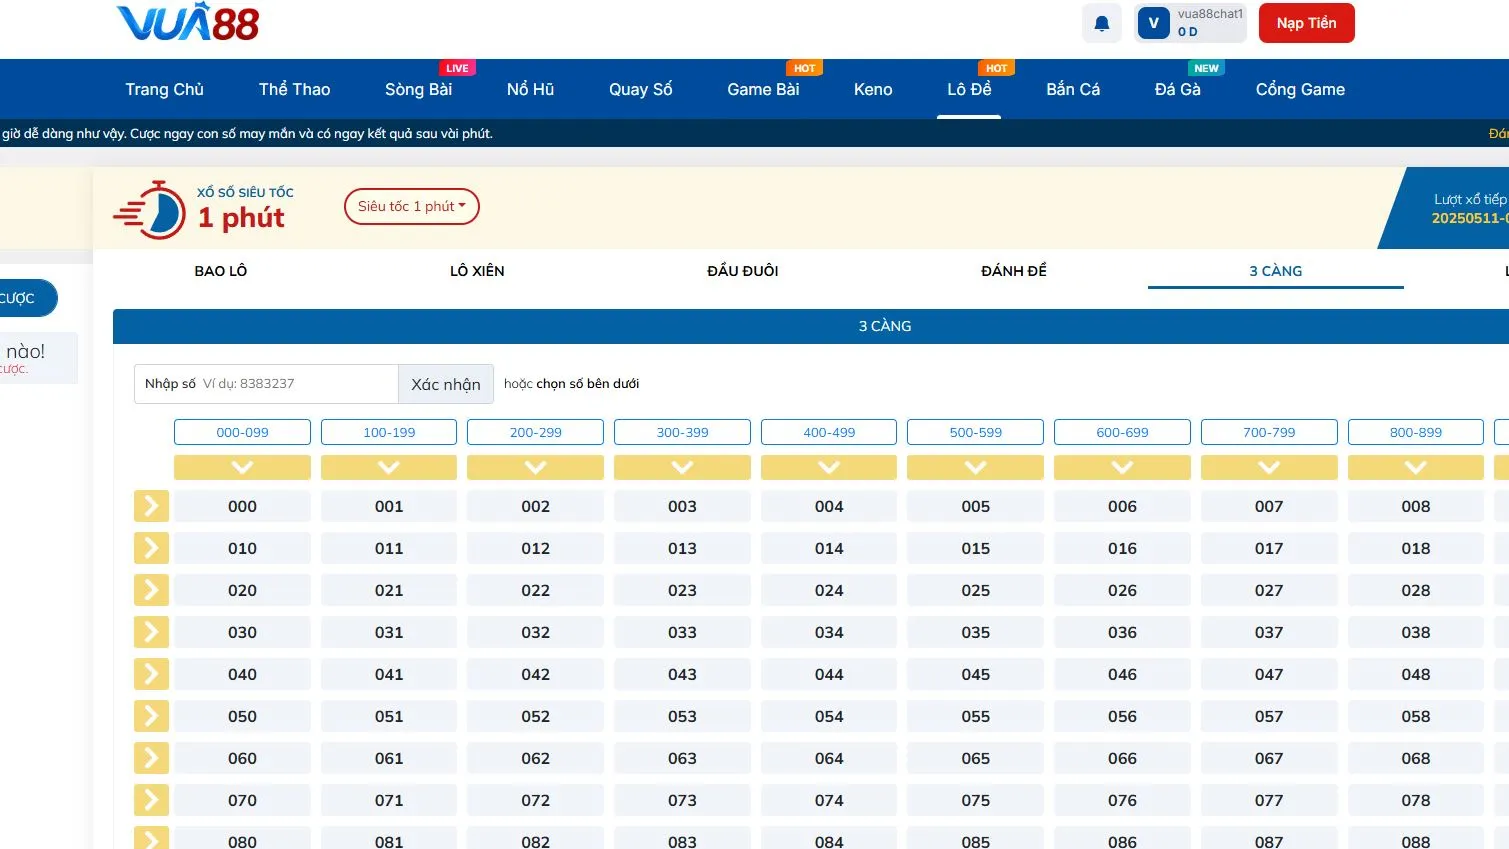
Task: Click the 1 phút stopwatch icon
Action: 150,211
